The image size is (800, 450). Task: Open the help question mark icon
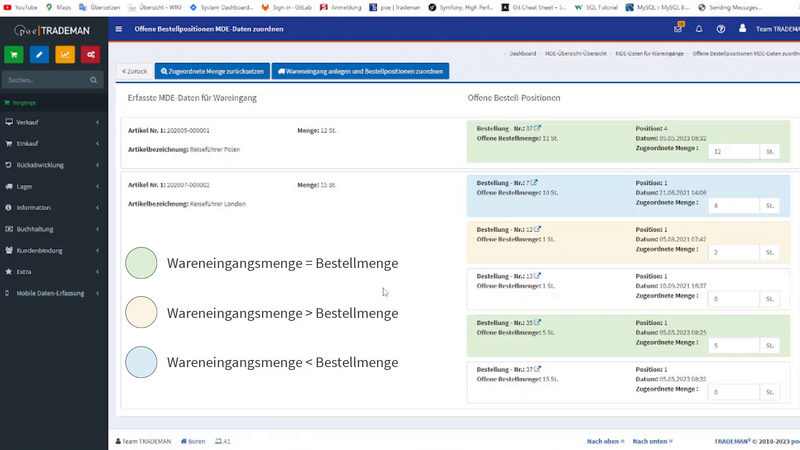click(720, 29)
